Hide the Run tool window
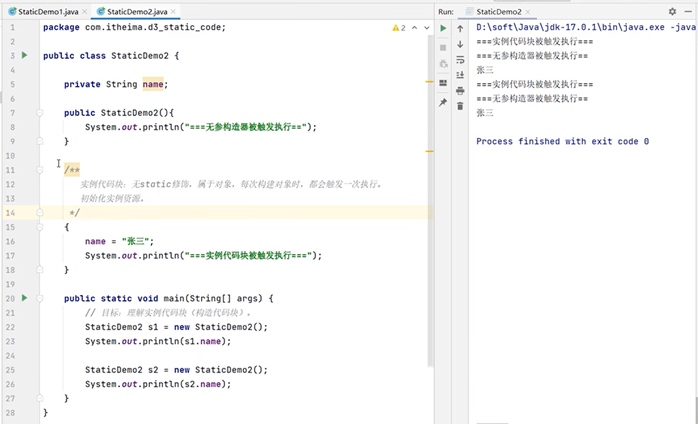Viewport: 698px width, 424px height. click(688, 12)
